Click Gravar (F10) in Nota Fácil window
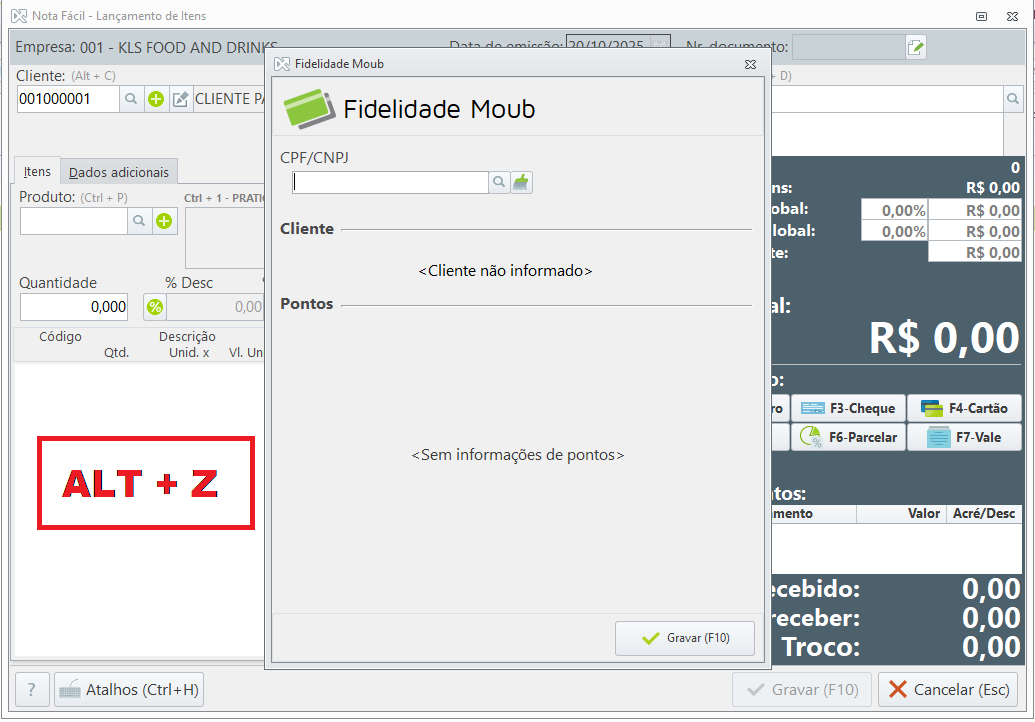The width and height of the screenshot is (1035, 722). coord(801,690)
